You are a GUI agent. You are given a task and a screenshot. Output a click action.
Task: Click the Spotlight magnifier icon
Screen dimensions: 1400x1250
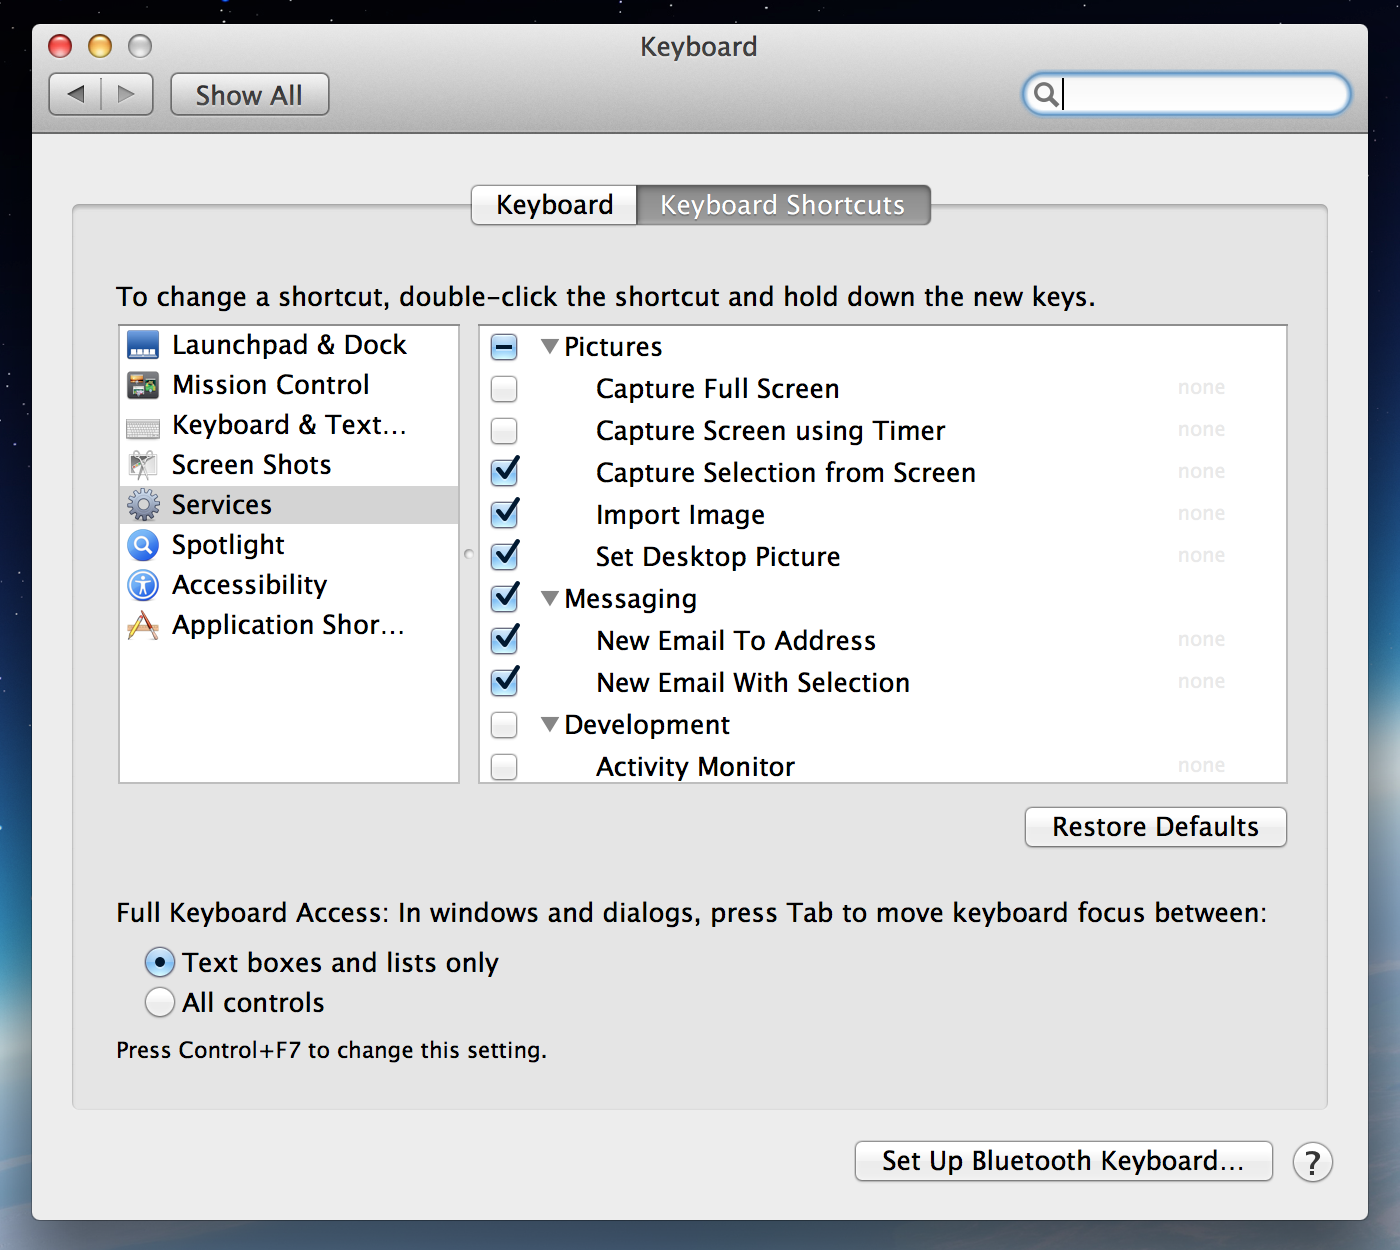(x=143, y=545)
